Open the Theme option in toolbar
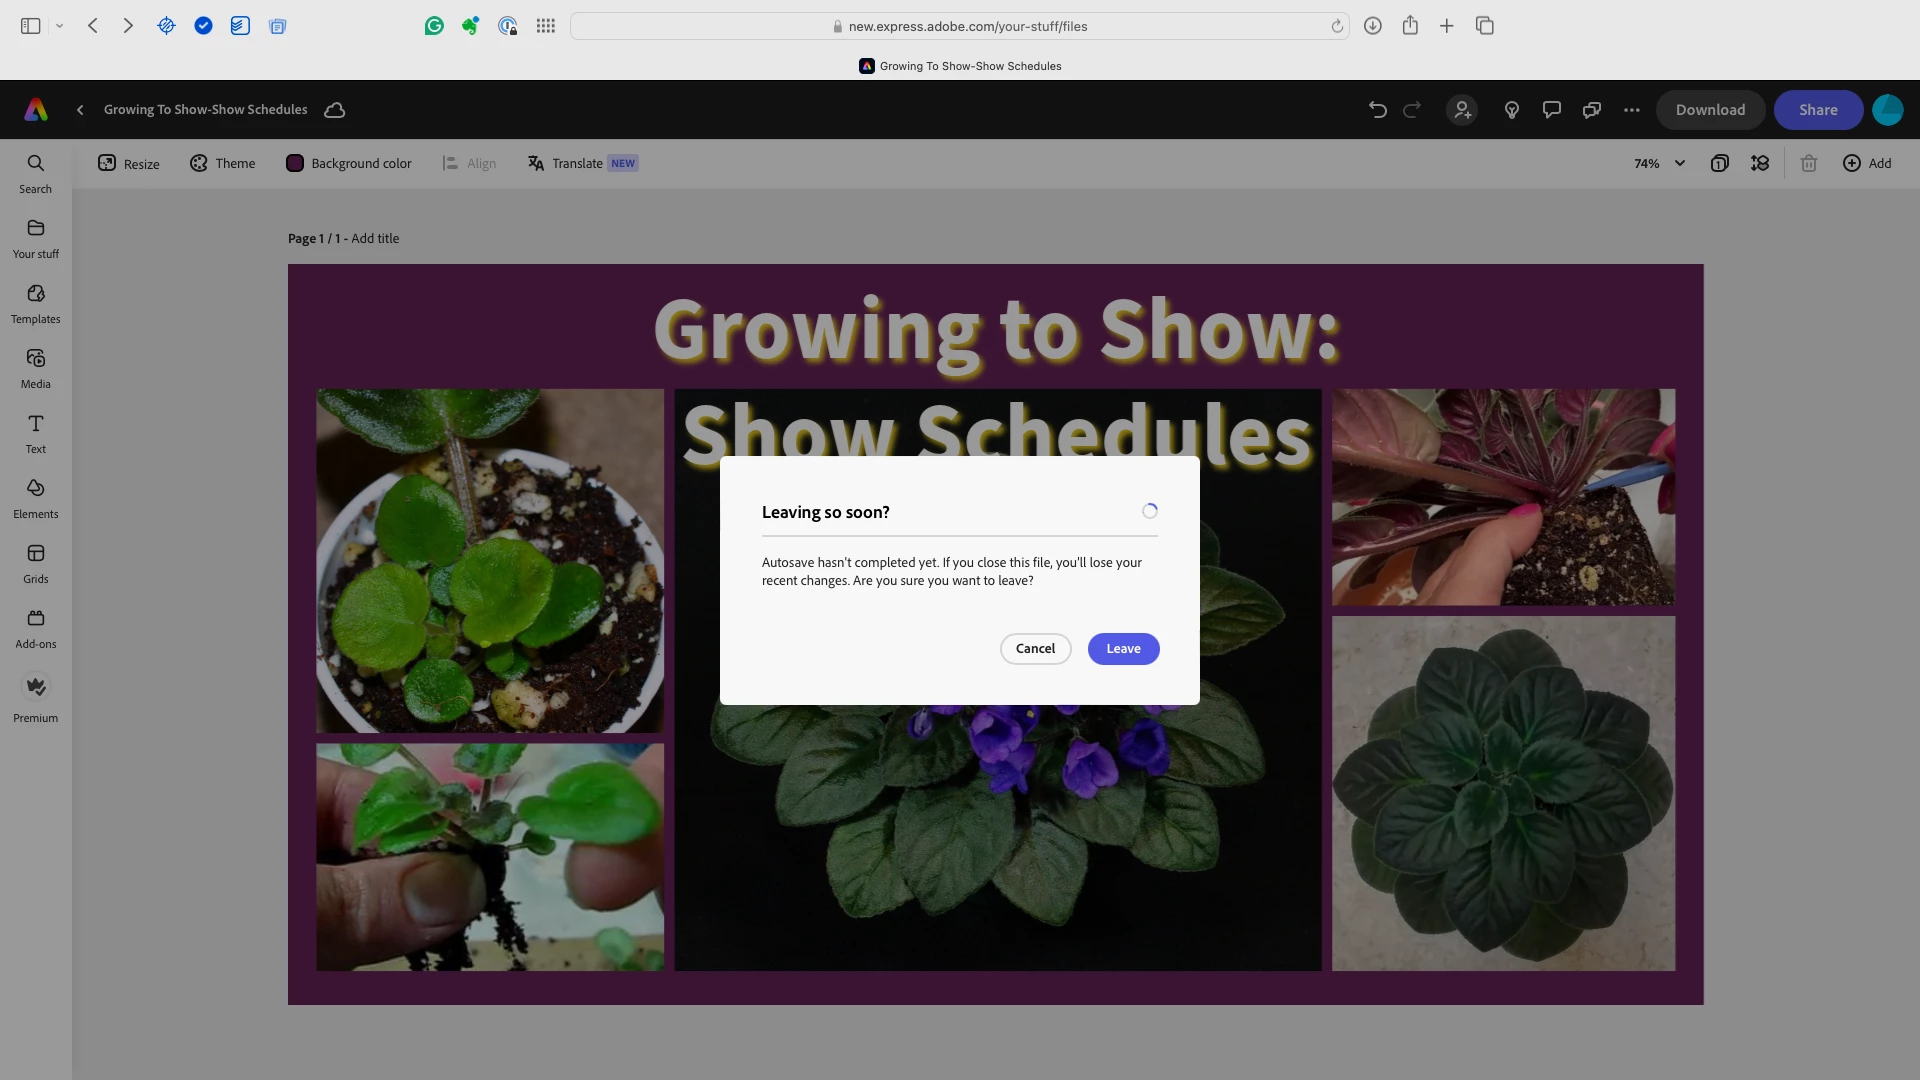The height and width of the screenshot is (1080, 1920). pyautogui.click(x=222, y=163)
